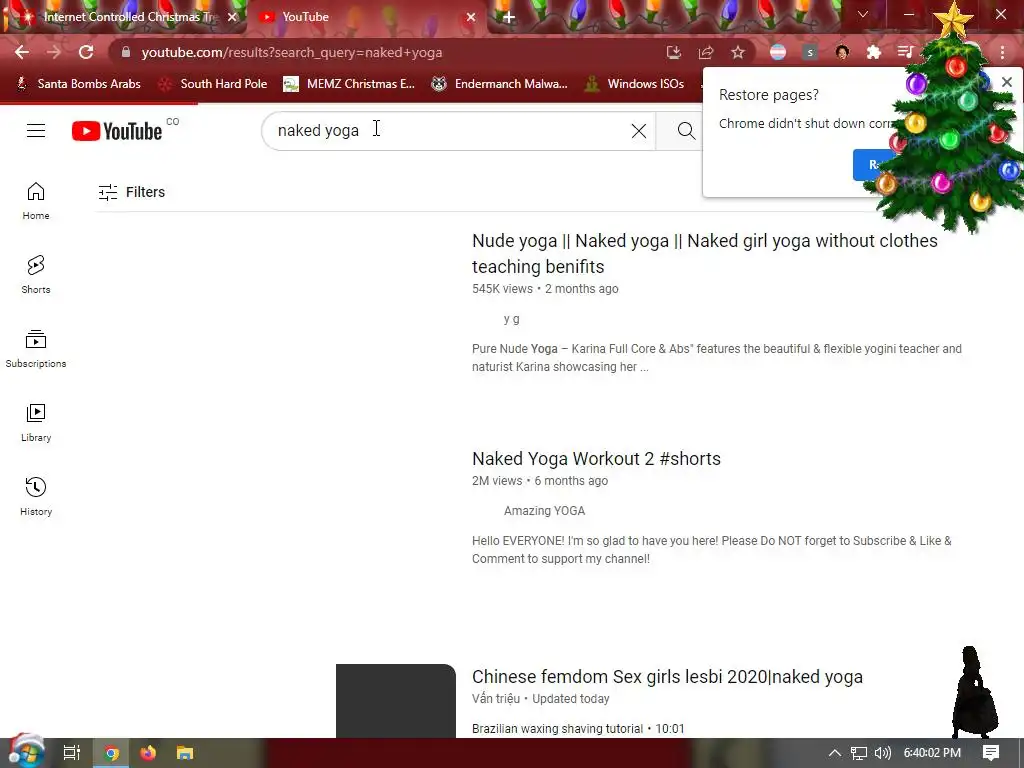
Task: Click the lock icon in address bar
Action: pyautogui.click(x=126, y=52)
